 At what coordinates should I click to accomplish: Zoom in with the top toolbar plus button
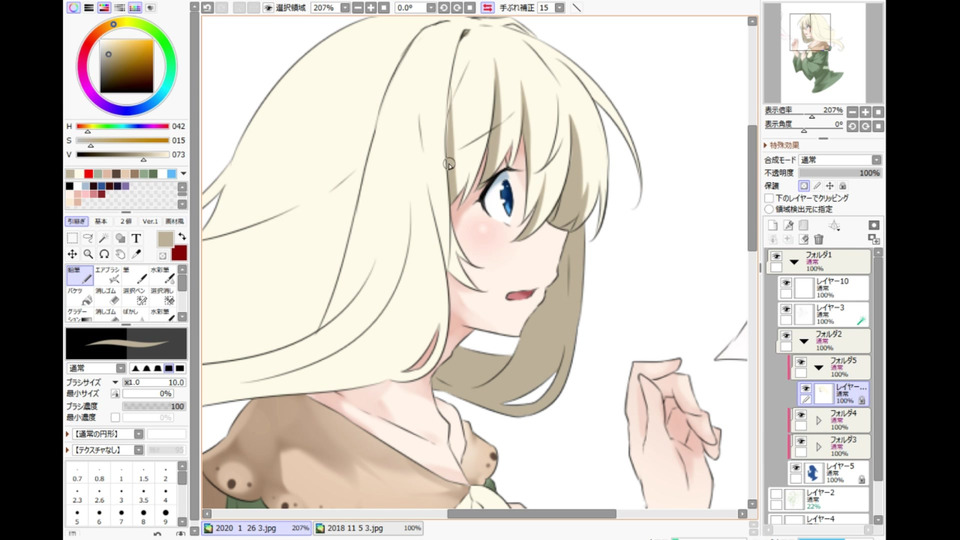click(x=371, y=8)
